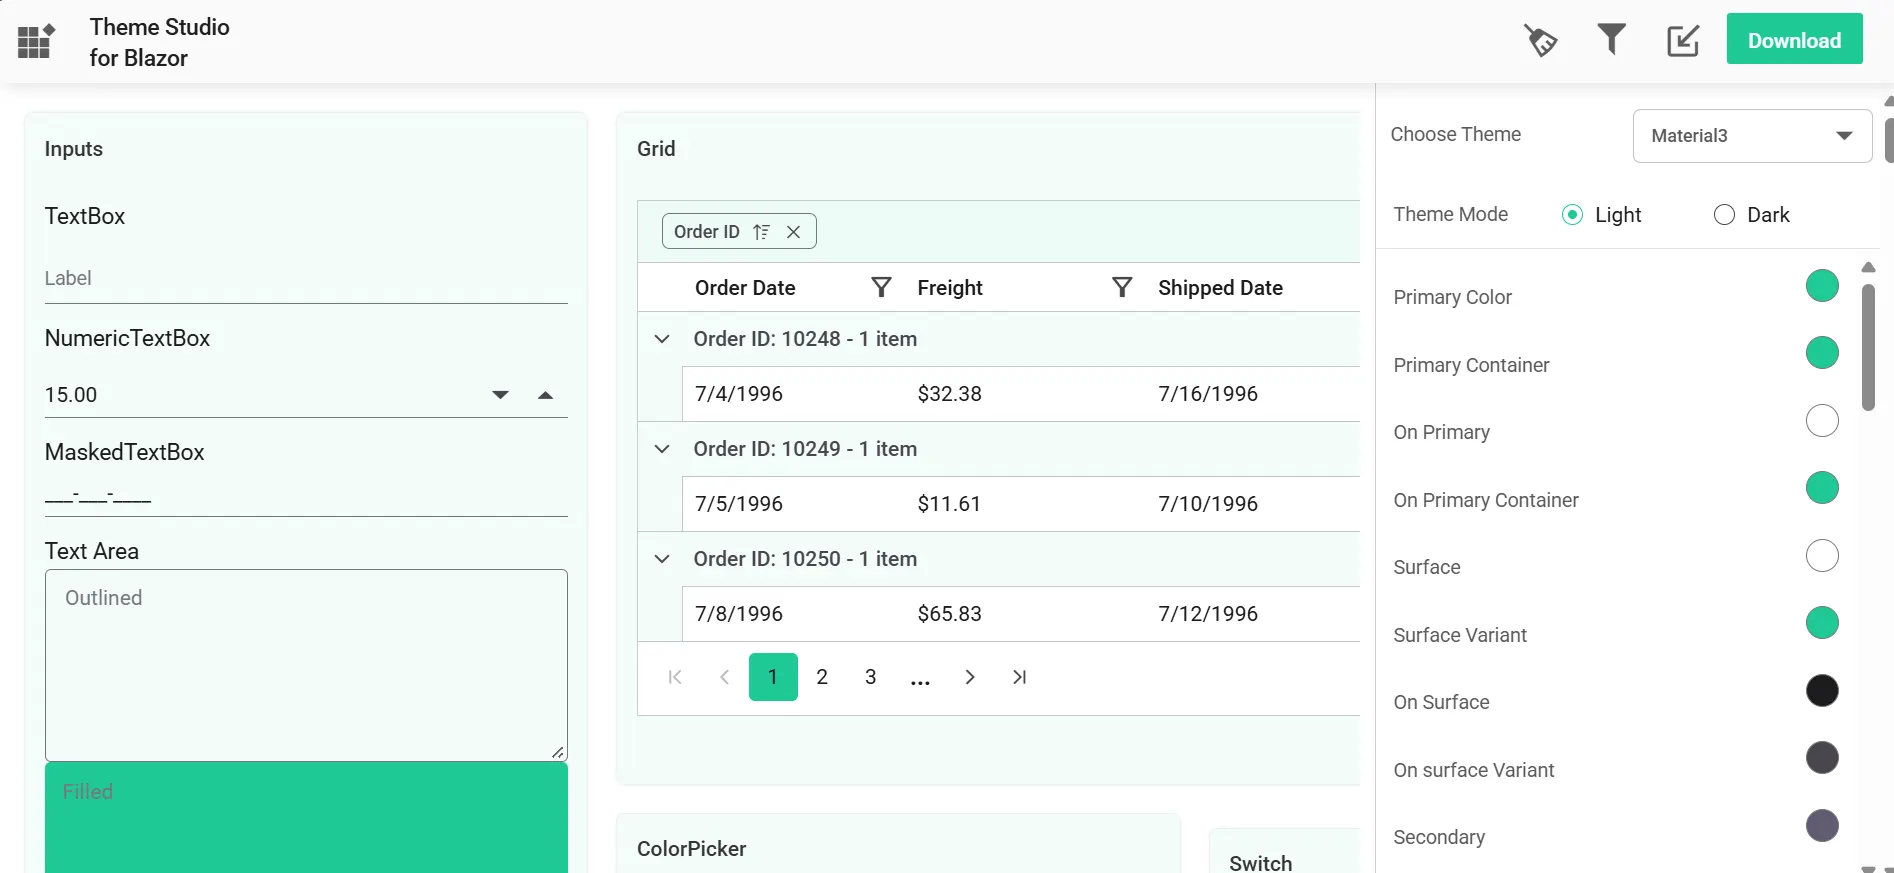This screenshot has width=1894, height=873.
Task: Increase the NumericTextBox value with up arrow
Action: (x=545, y=395)
